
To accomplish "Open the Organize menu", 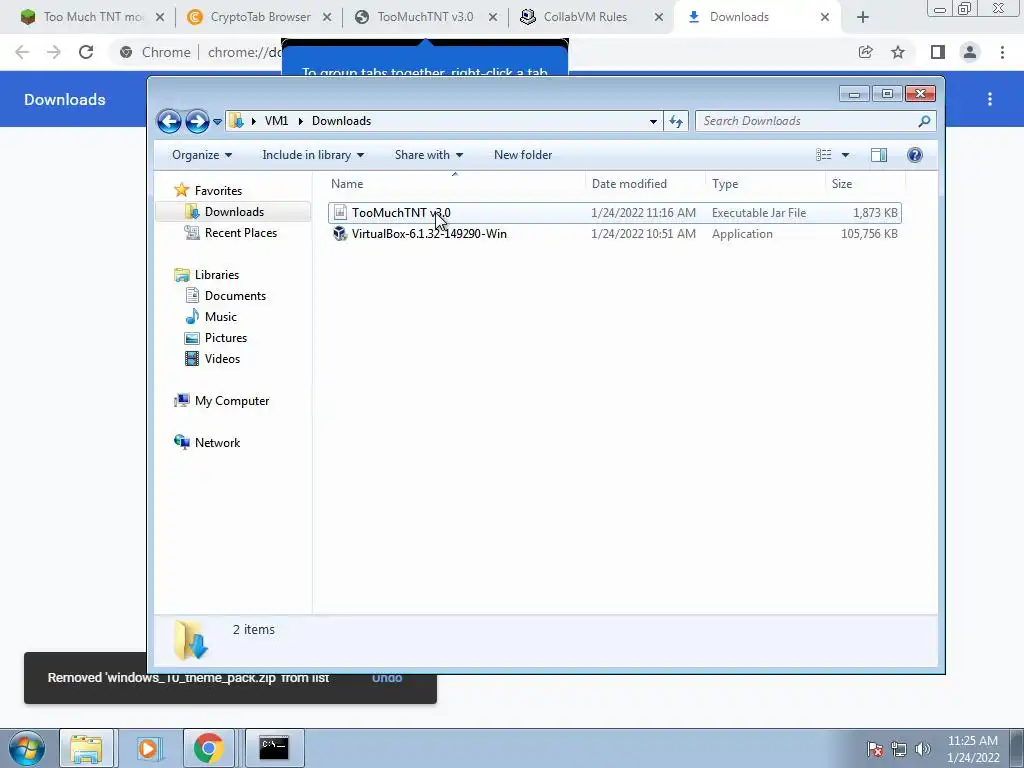I will click(x=202, y=155).
